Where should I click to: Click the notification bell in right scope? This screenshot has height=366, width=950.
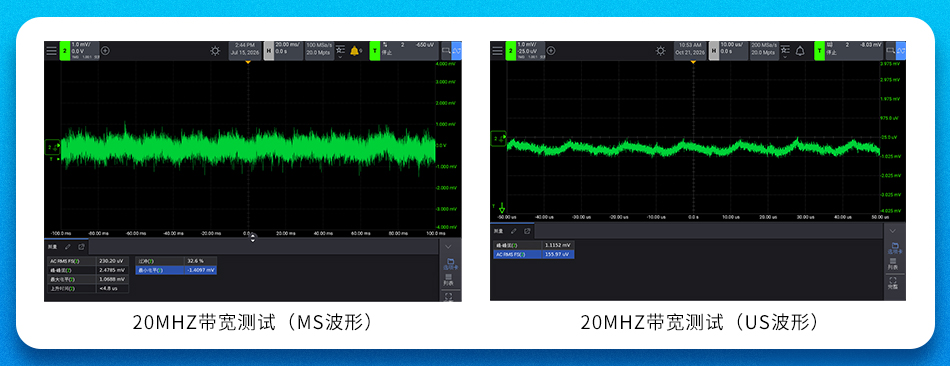800,51
